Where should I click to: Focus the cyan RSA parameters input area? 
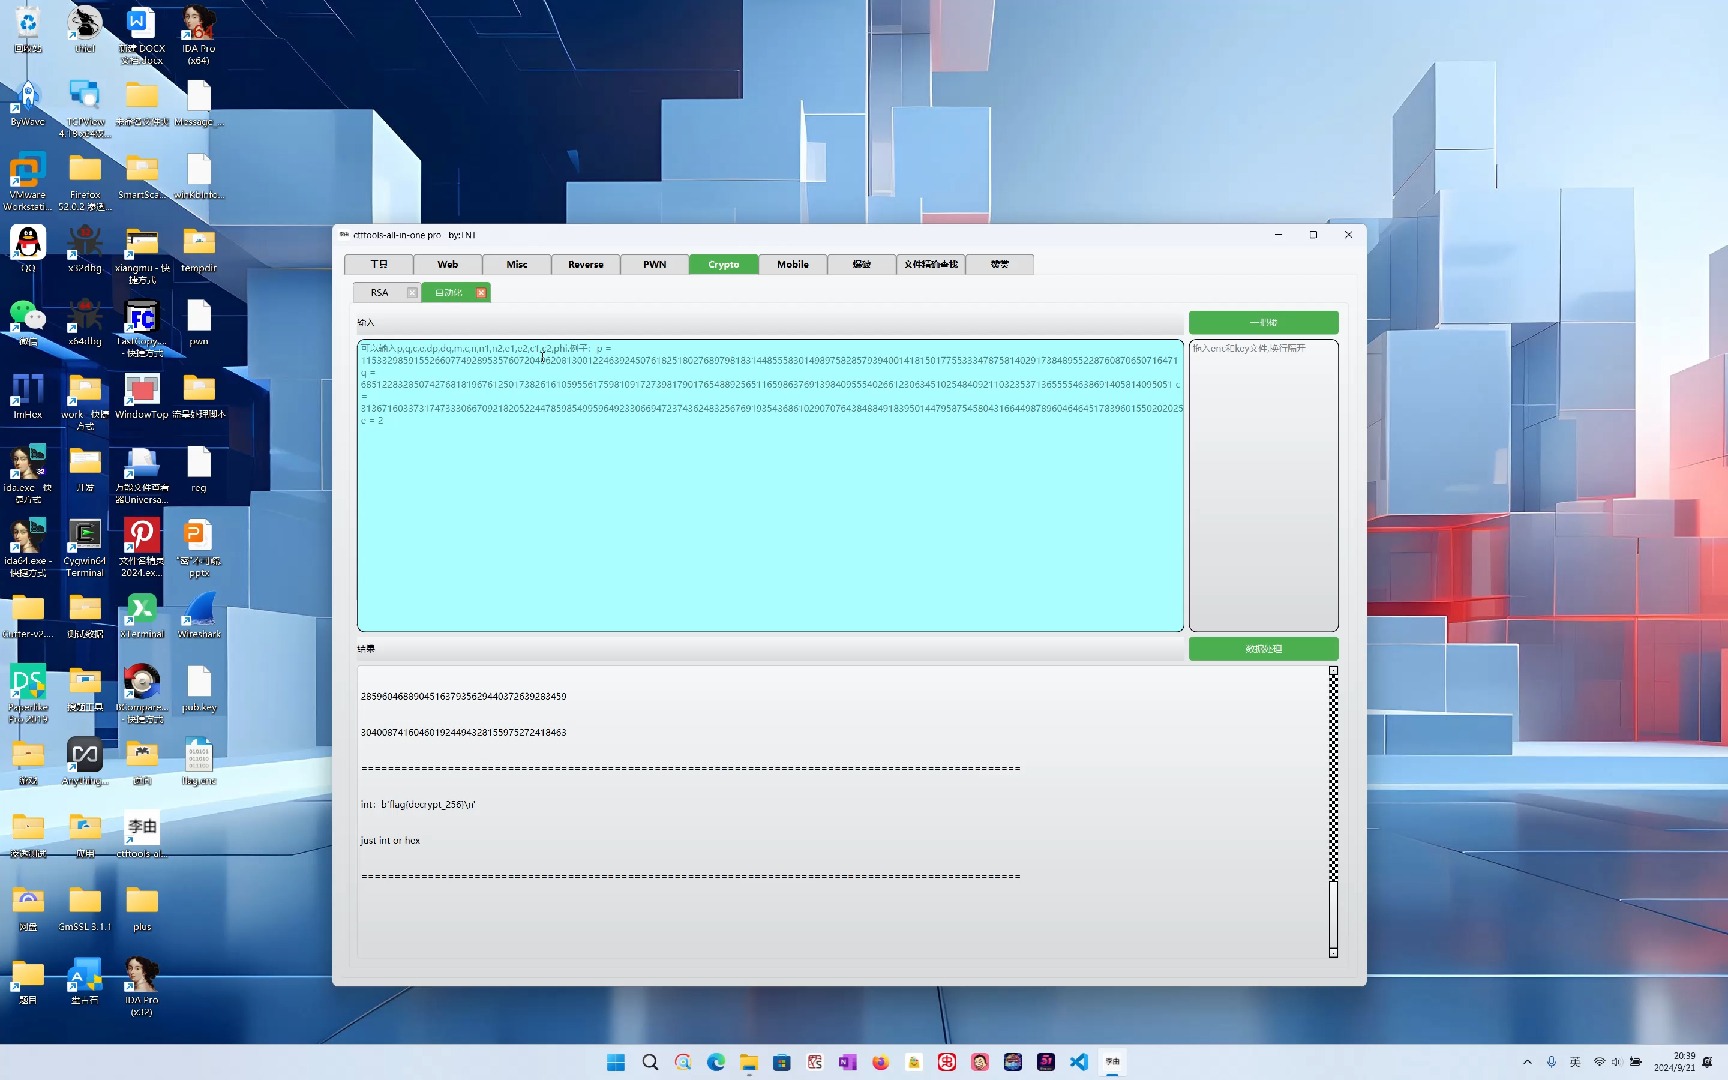770,486
